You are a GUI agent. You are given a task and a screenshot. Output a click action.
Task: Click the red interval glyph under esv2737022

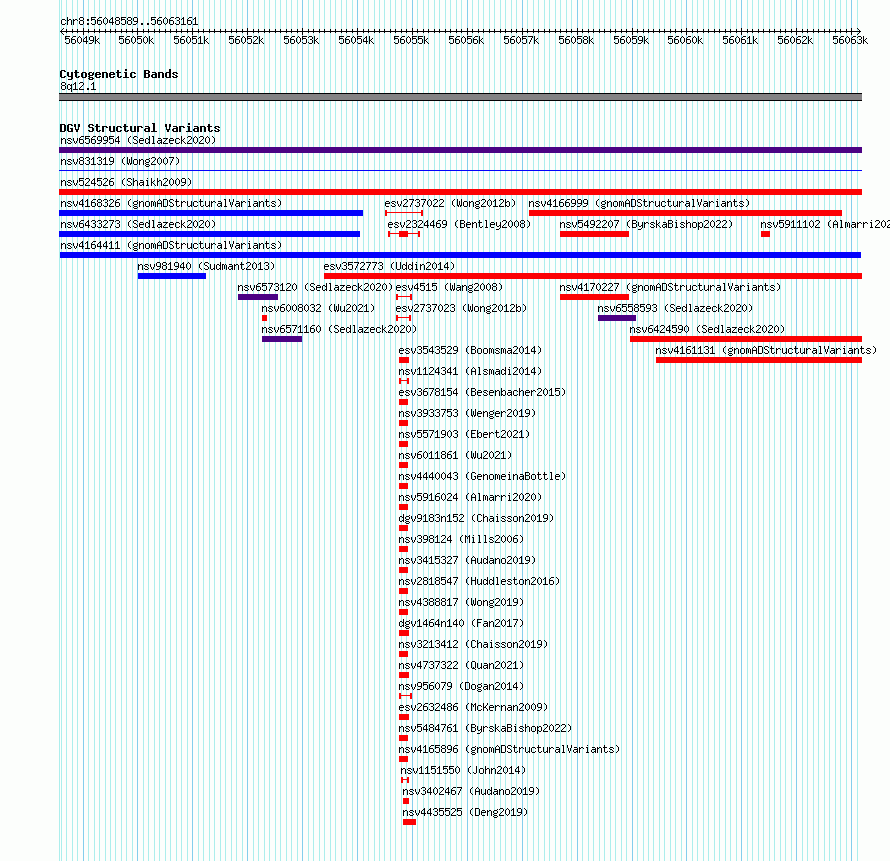tap(404, 213)
